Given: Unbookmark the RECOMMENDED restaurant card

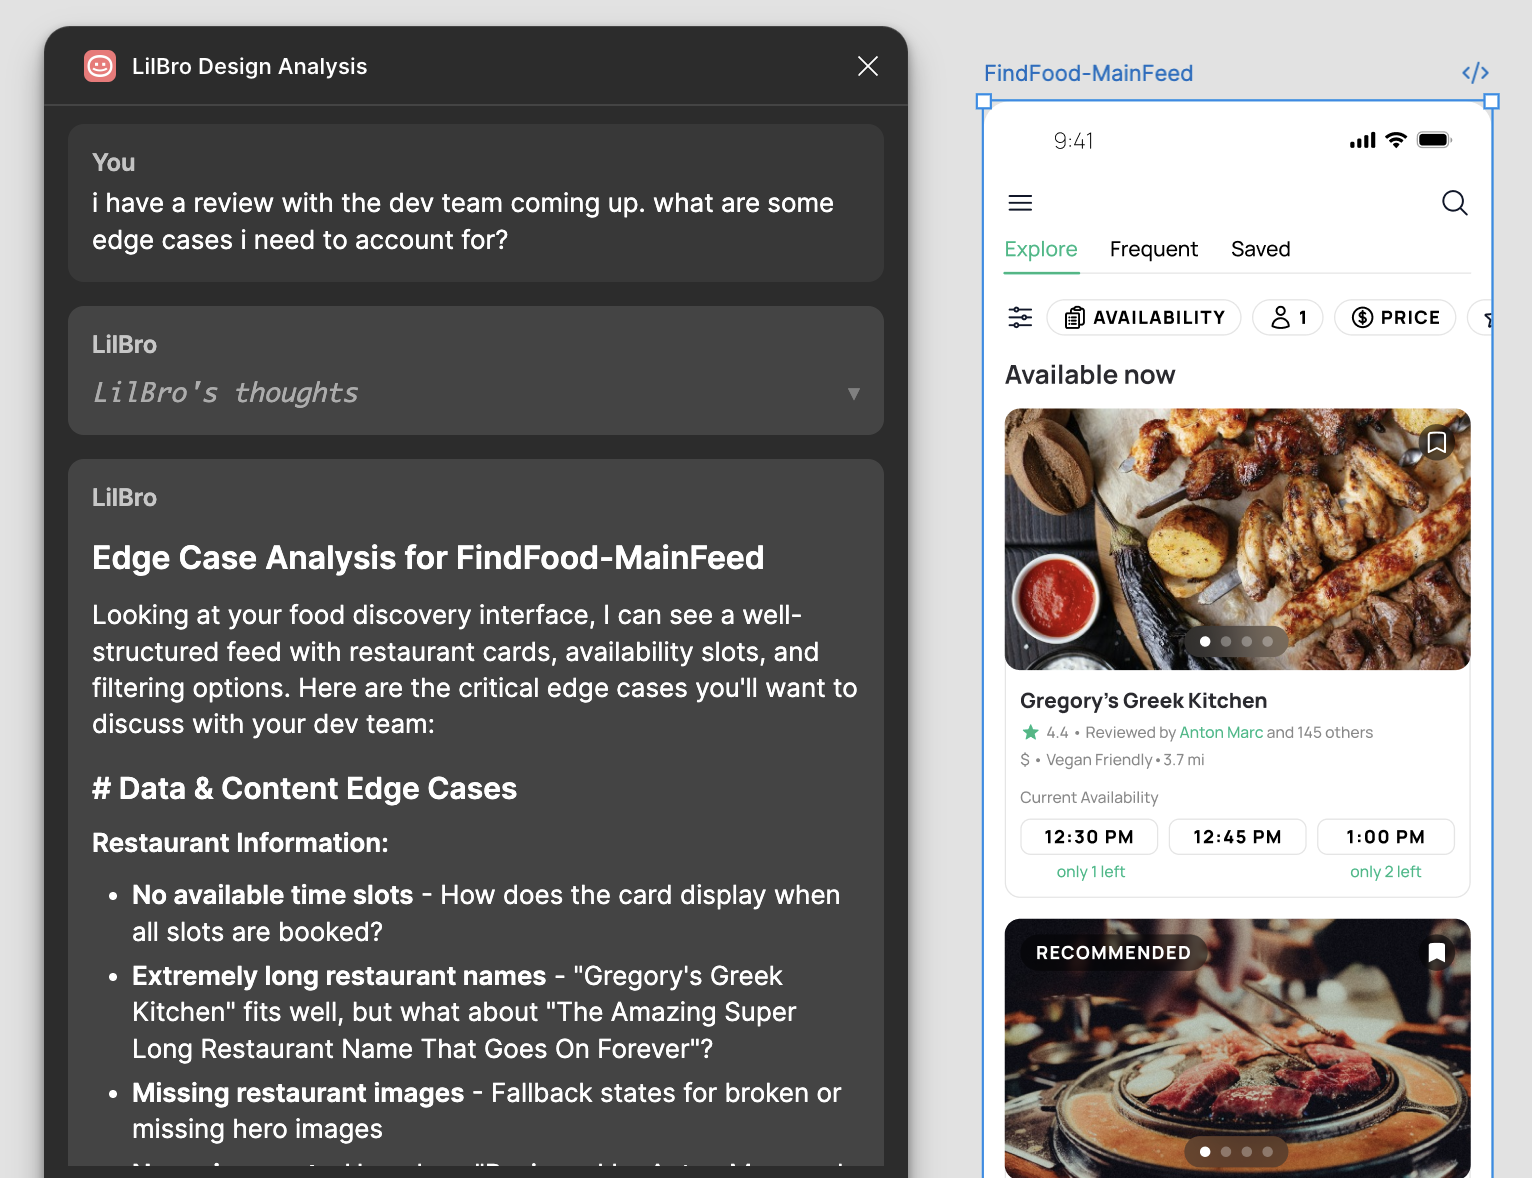Looking at the screenshot, I should pos(1437,952).
